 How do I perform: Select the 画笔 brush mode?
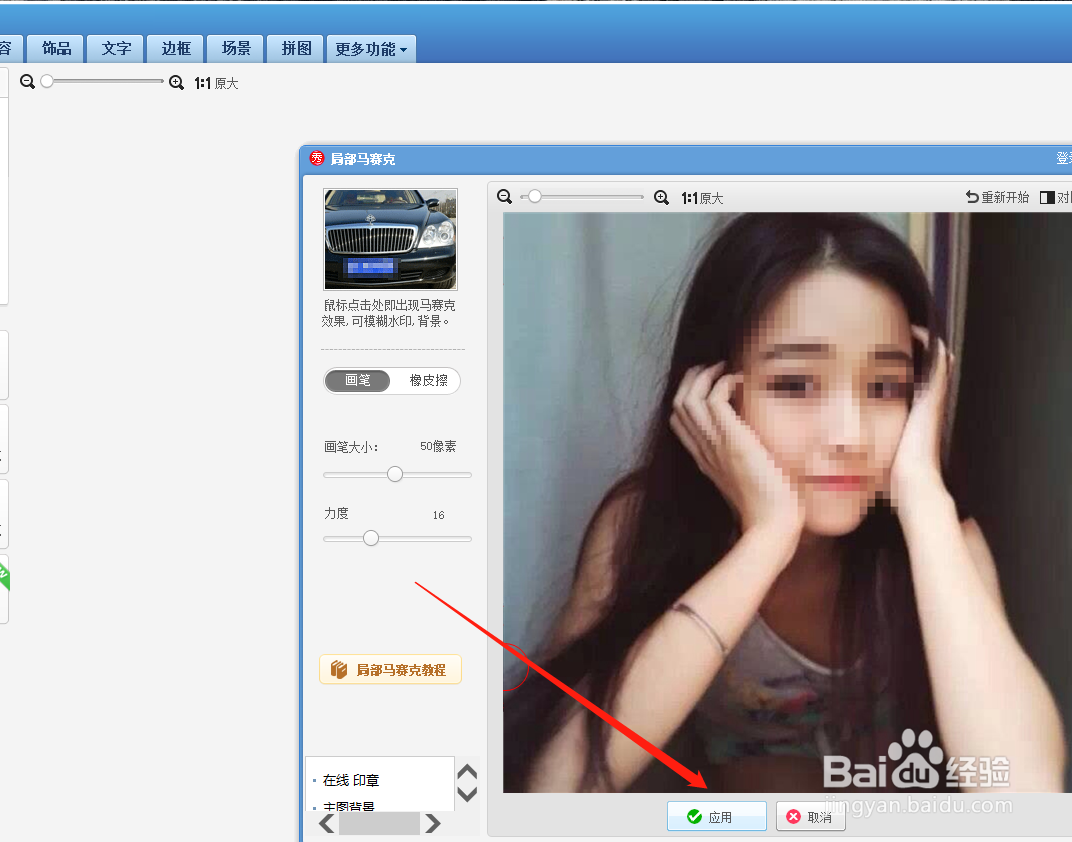pyautogui.click(x=357, y=381)
